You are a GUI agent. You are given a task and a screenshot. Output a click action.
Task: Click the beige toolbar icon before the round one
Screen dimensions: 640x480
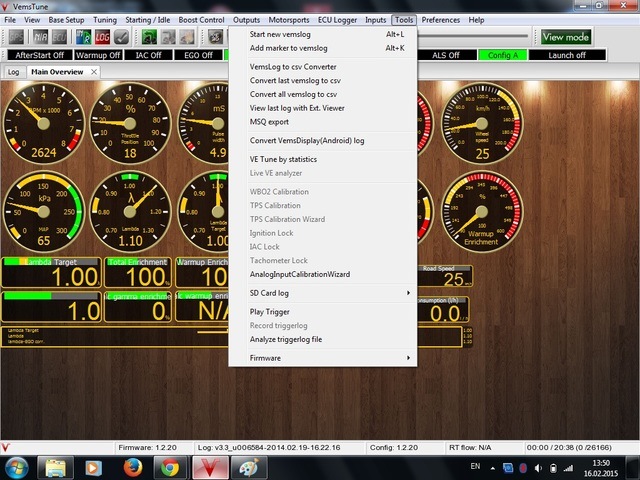click(x=187, y=37)
